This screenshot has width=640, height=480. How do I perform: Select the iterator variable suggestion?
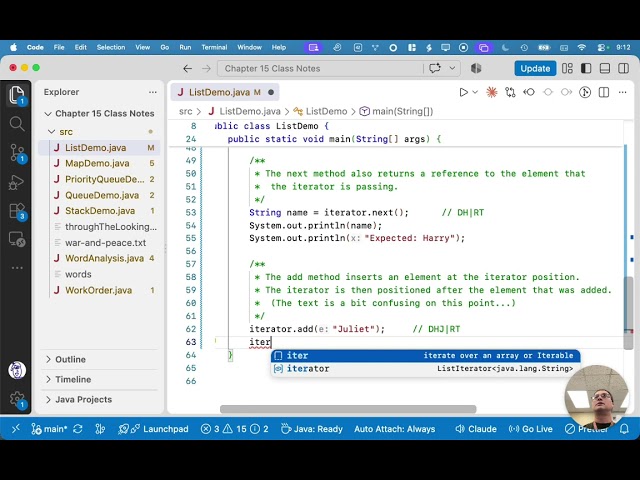425,369
